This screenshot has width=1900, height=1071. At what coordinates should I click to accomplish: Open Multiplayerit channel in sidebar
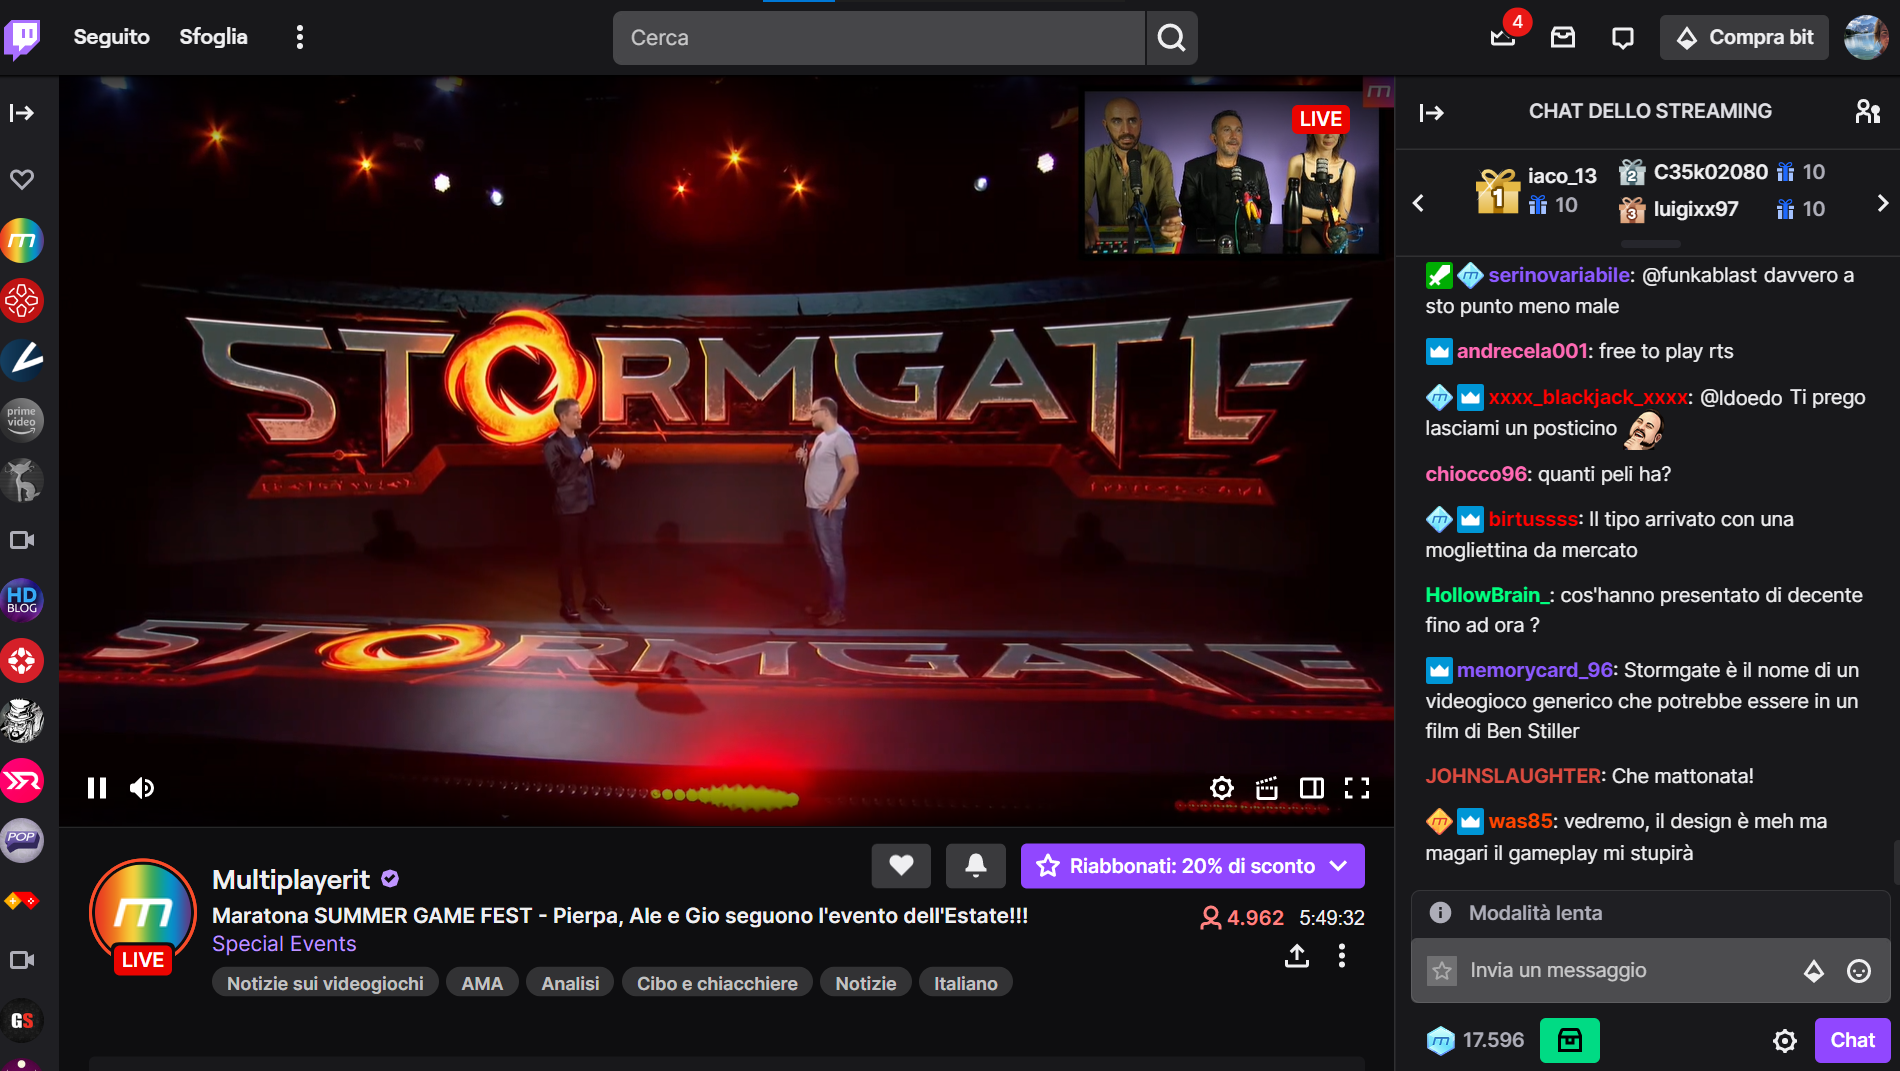[x=22, y=240]
